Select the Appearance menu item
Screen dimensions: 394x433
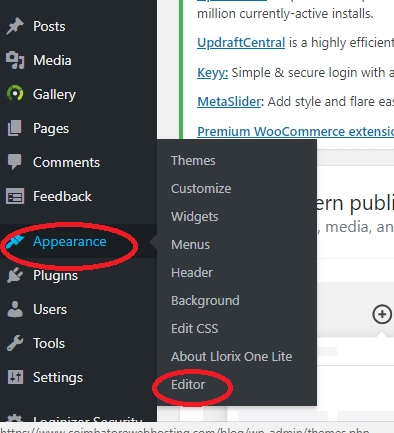[70, 242]
